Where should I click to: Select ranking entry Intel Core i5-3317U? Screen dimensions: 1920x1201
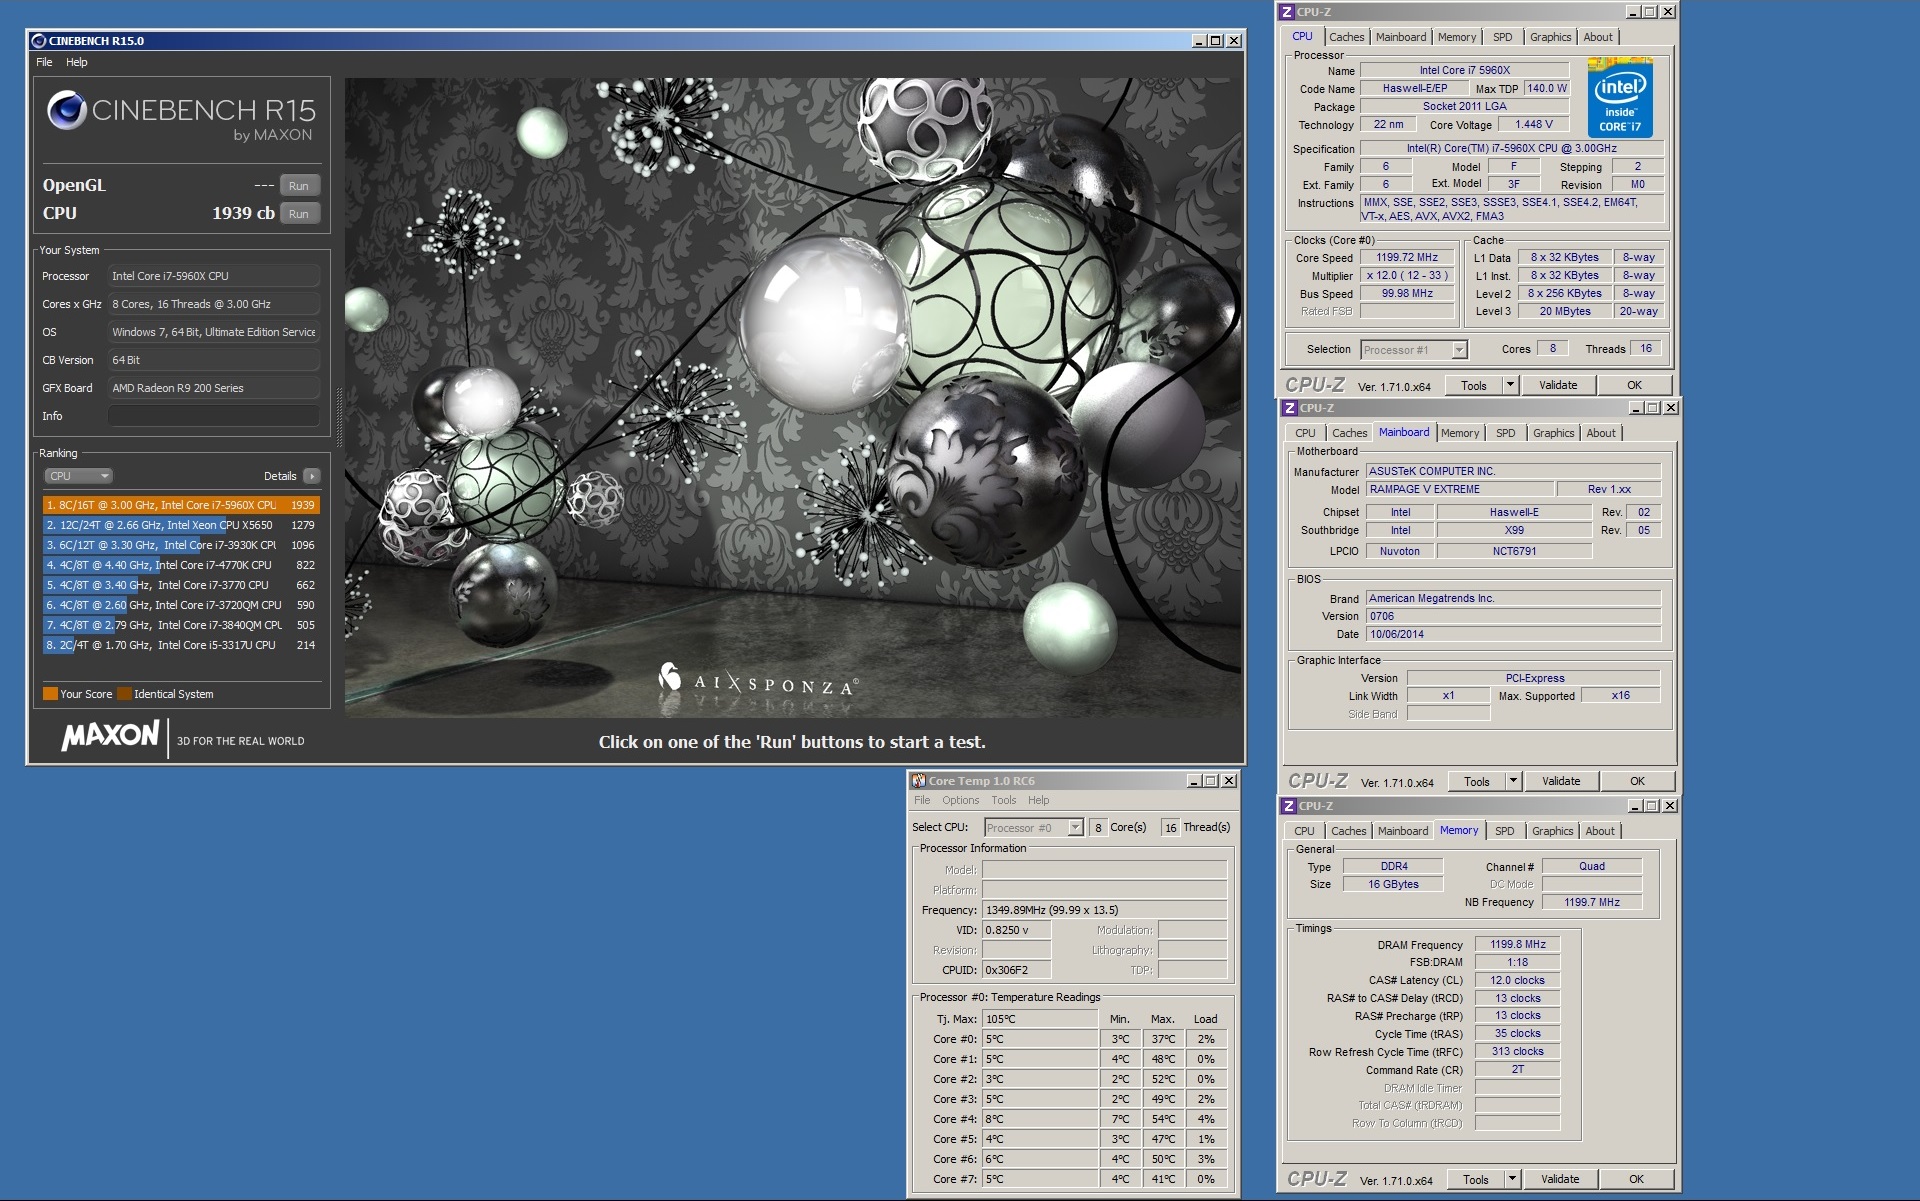click(181, 645)
